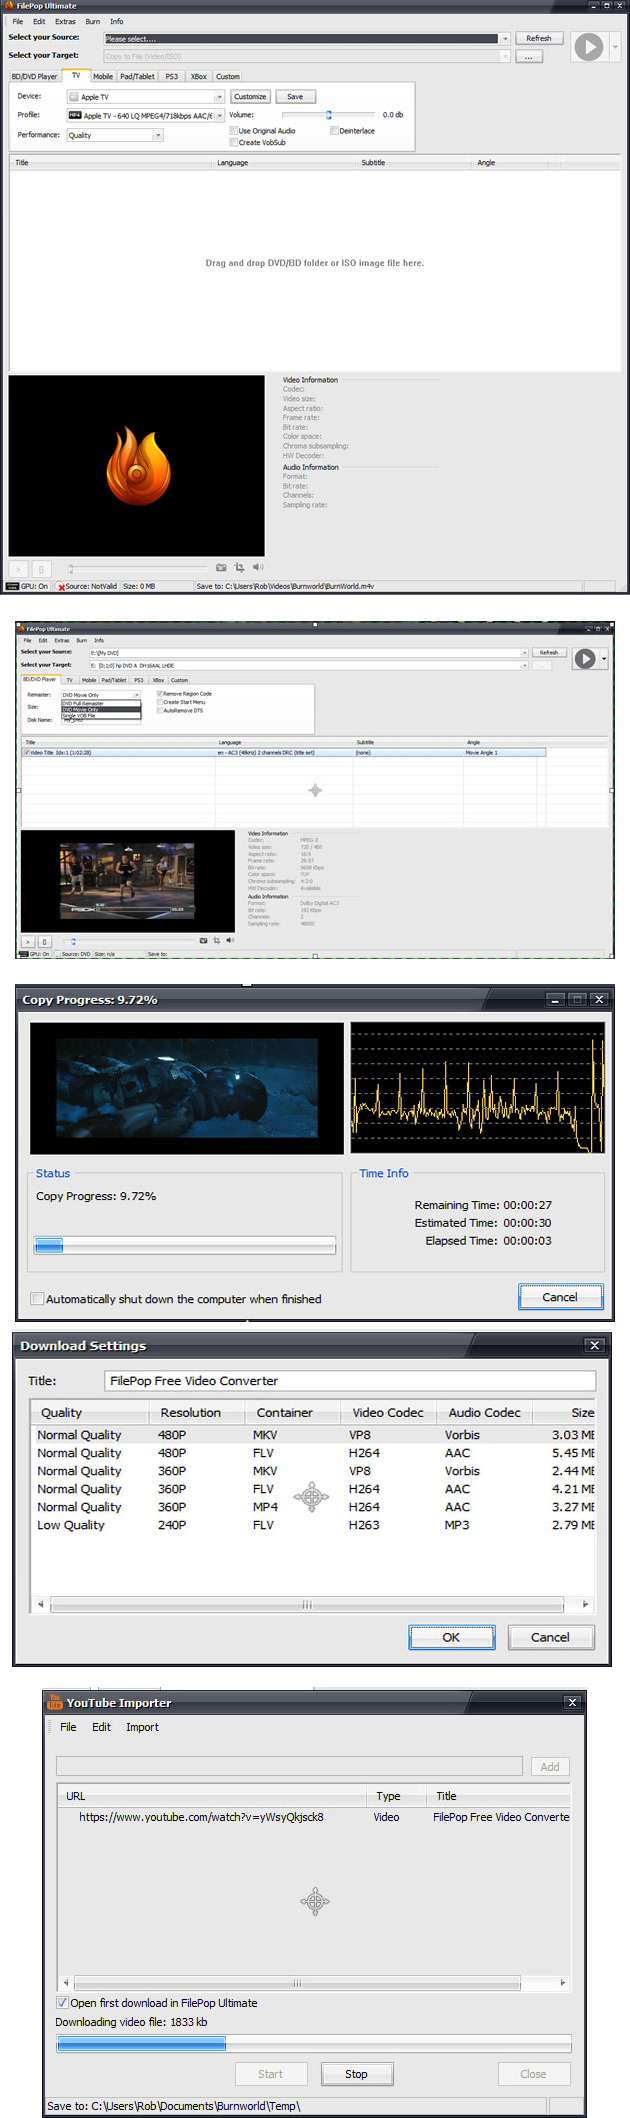Switch to the Pad/Tablet tab in the empty-source window
Screen dimensions: 630x2118
click(x=138, y=76)
